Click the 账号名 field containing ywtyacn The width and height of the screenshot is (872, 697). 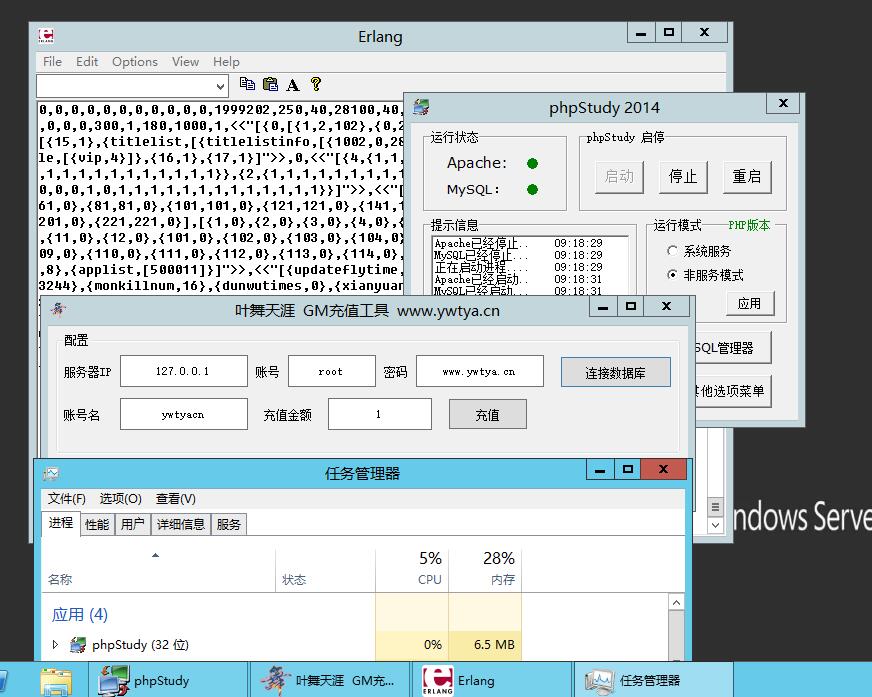[x=184, y=414]
